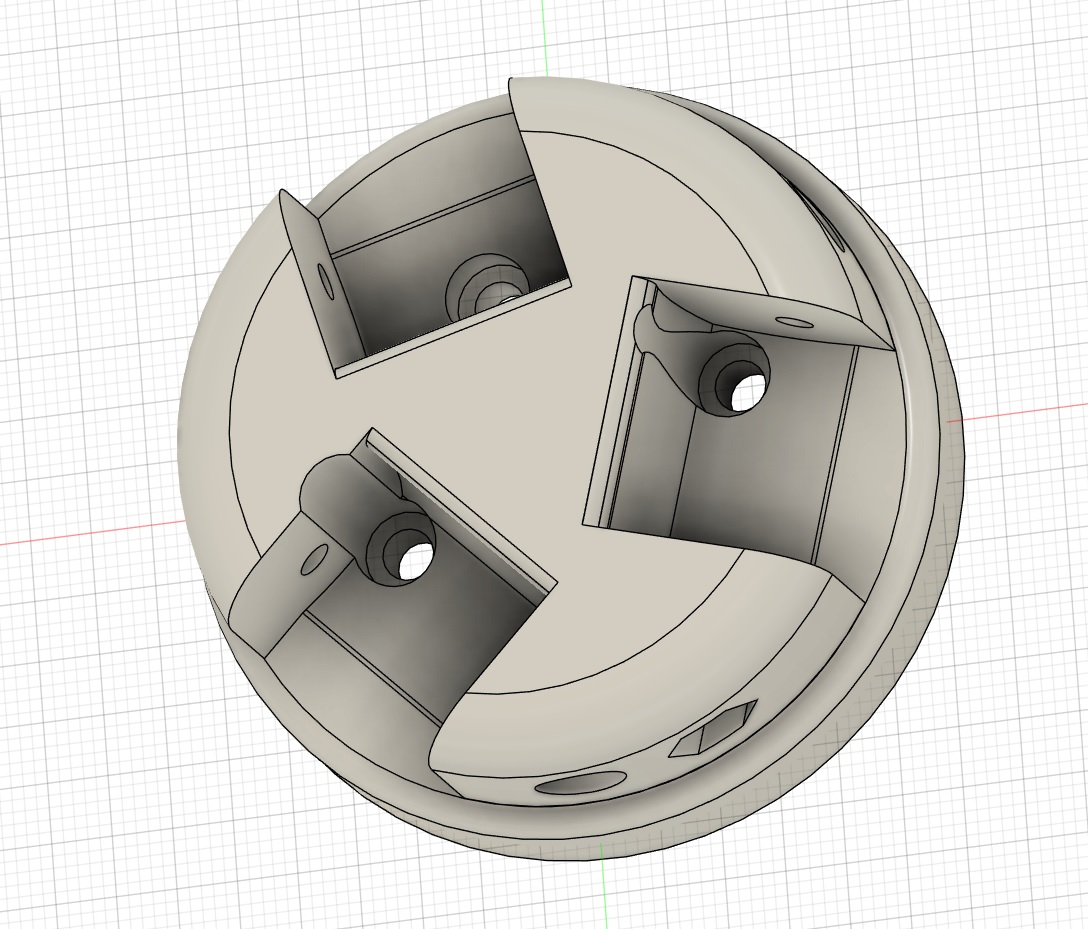Click the red horizontal axis line right of the model

tap(1030, 411)
